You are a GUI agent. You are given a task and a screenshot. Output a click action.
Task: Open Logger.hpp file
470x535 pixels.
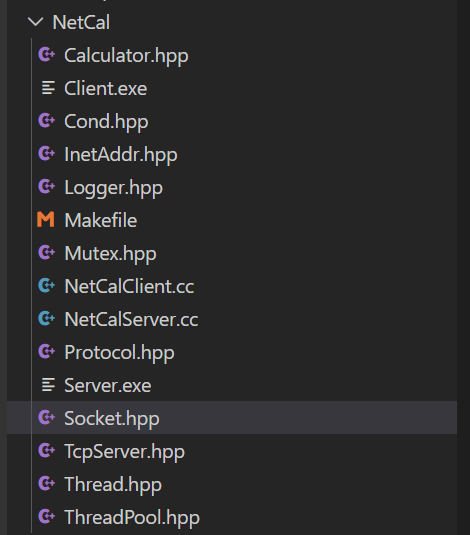[114, 188]
